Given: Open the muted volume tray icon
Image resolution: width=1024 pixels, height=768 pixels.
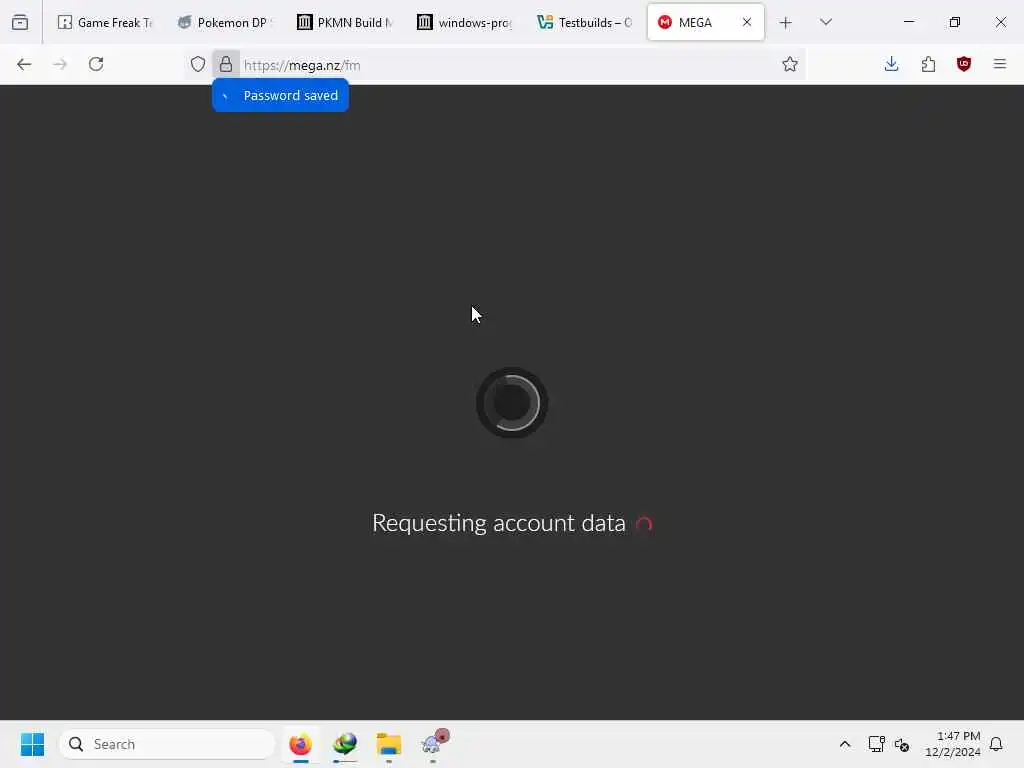Looking at the screenshot, I should 903,744.
